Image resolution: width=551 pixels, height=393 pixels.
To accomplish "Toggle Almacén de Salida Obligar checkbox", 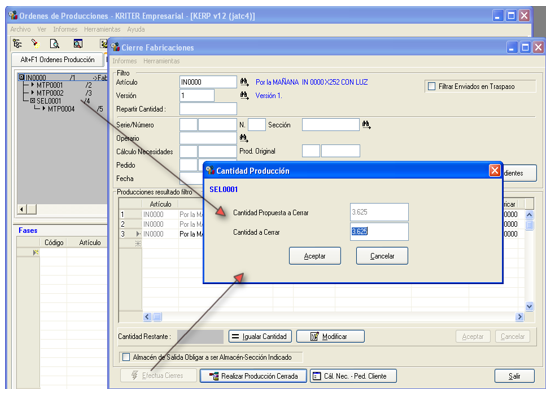I will pyautogui.click(x=125, y=357).
